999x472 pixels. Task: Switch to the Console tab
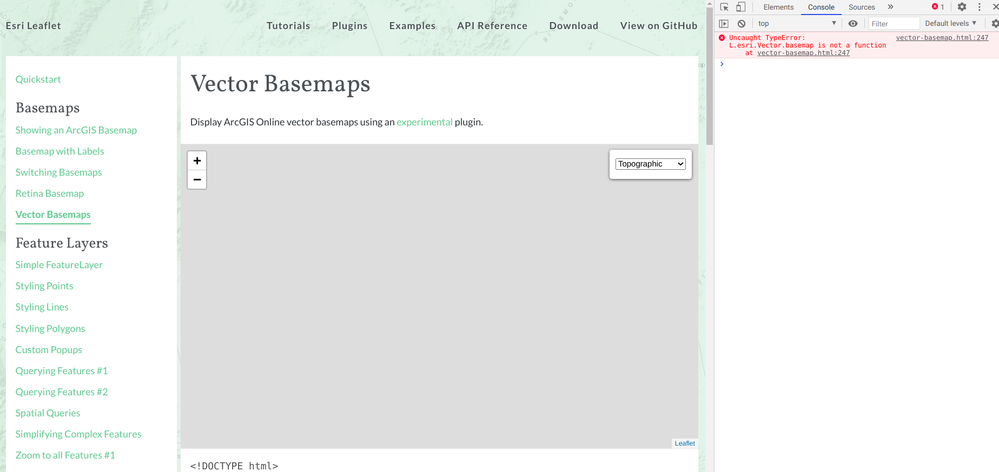[821, 7]
